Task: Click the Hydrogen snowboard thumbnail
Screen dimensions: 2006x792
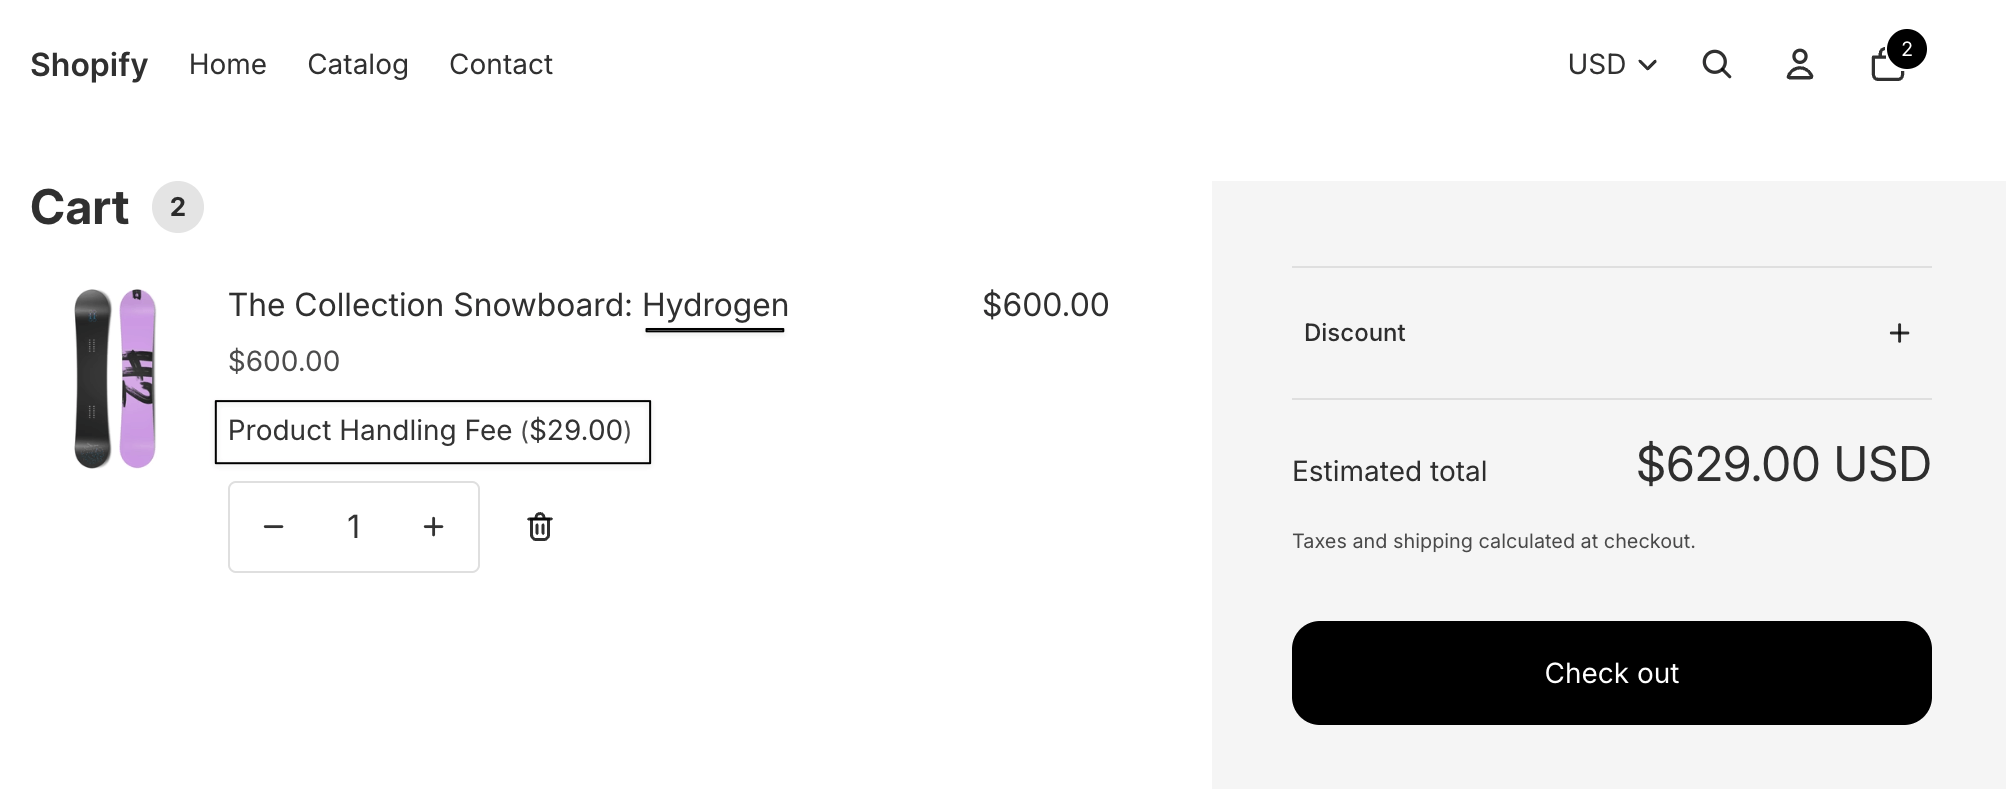Action: (x=115, y=378)
